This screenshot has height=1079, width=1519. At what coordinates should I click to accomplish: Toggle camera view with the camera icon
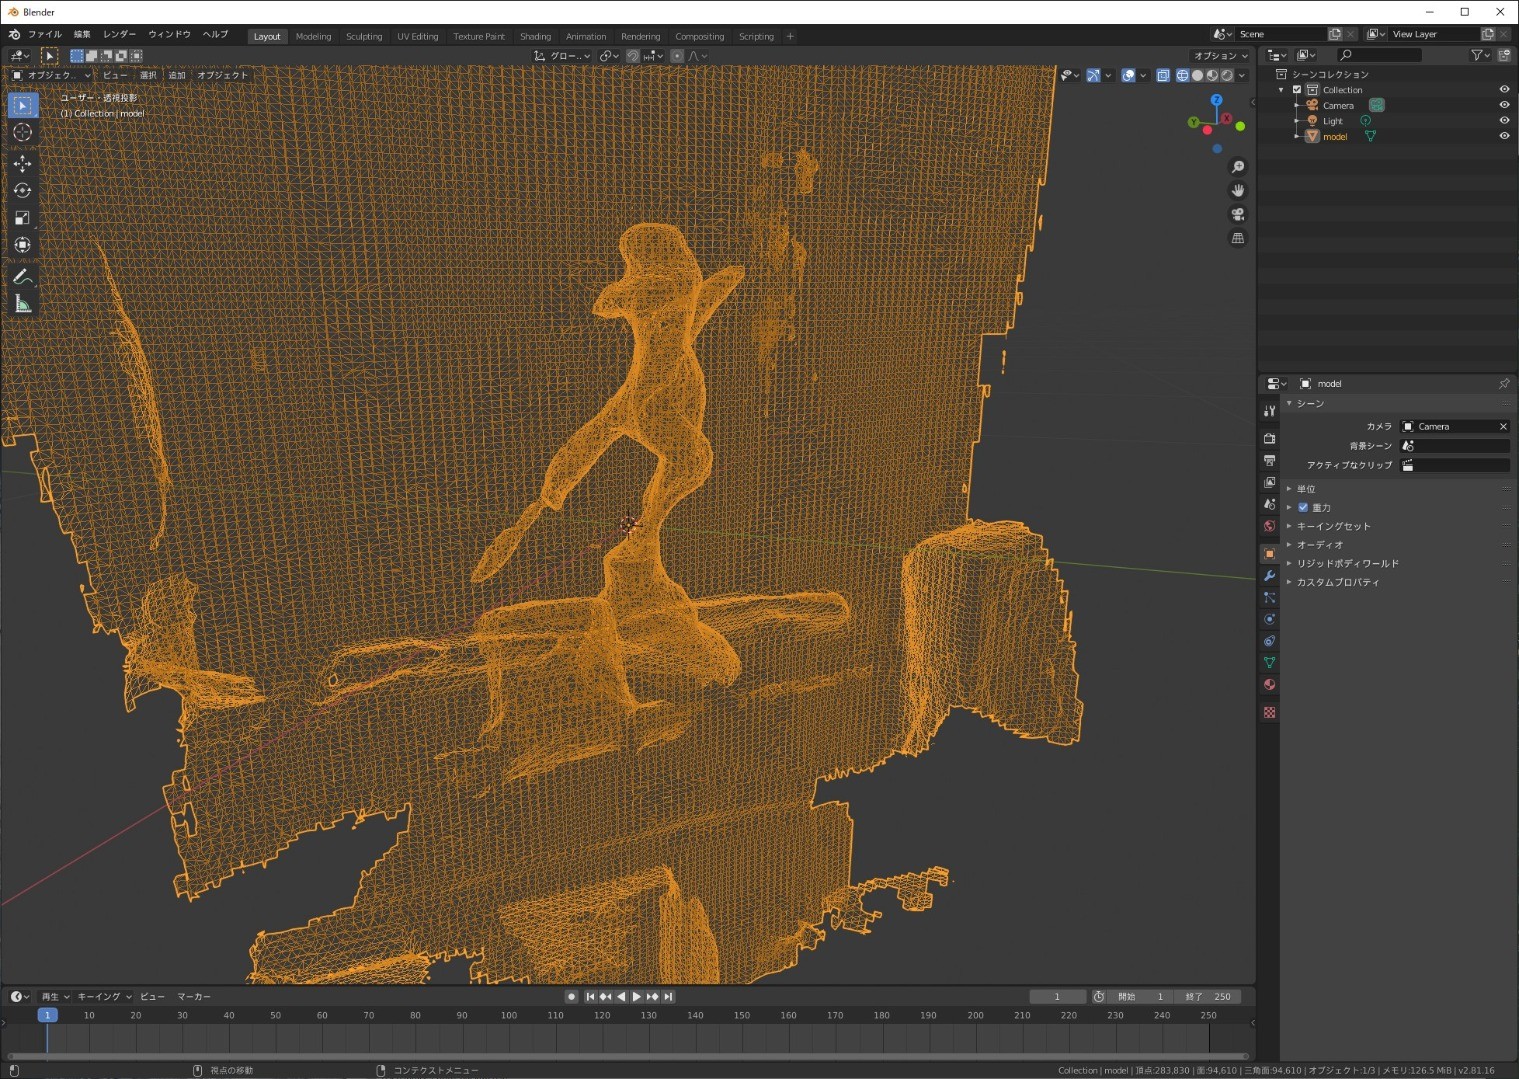[1238, 214]
